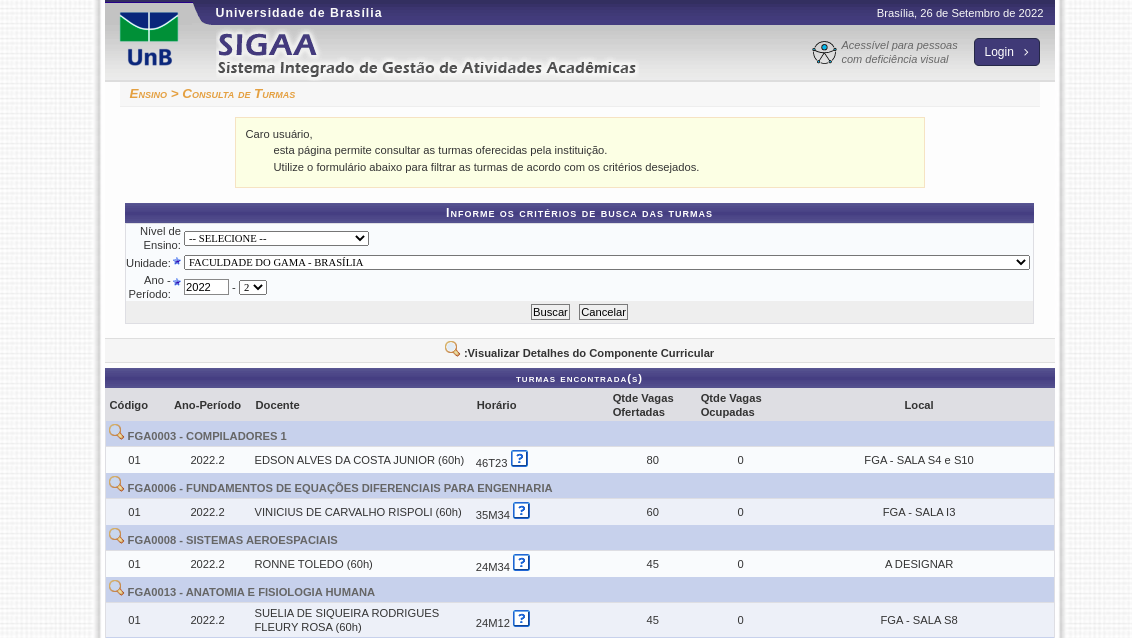Click the Cancelar button
Image resolution: width=1132 pixels, height=638 pixels.
[x=603, y=312]
